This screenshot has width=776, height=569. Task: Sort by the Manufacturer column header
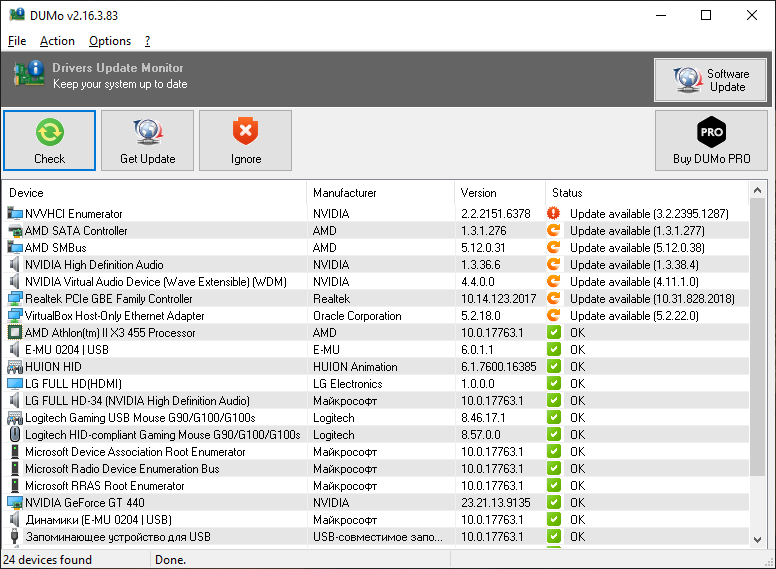tap(381, 193)
